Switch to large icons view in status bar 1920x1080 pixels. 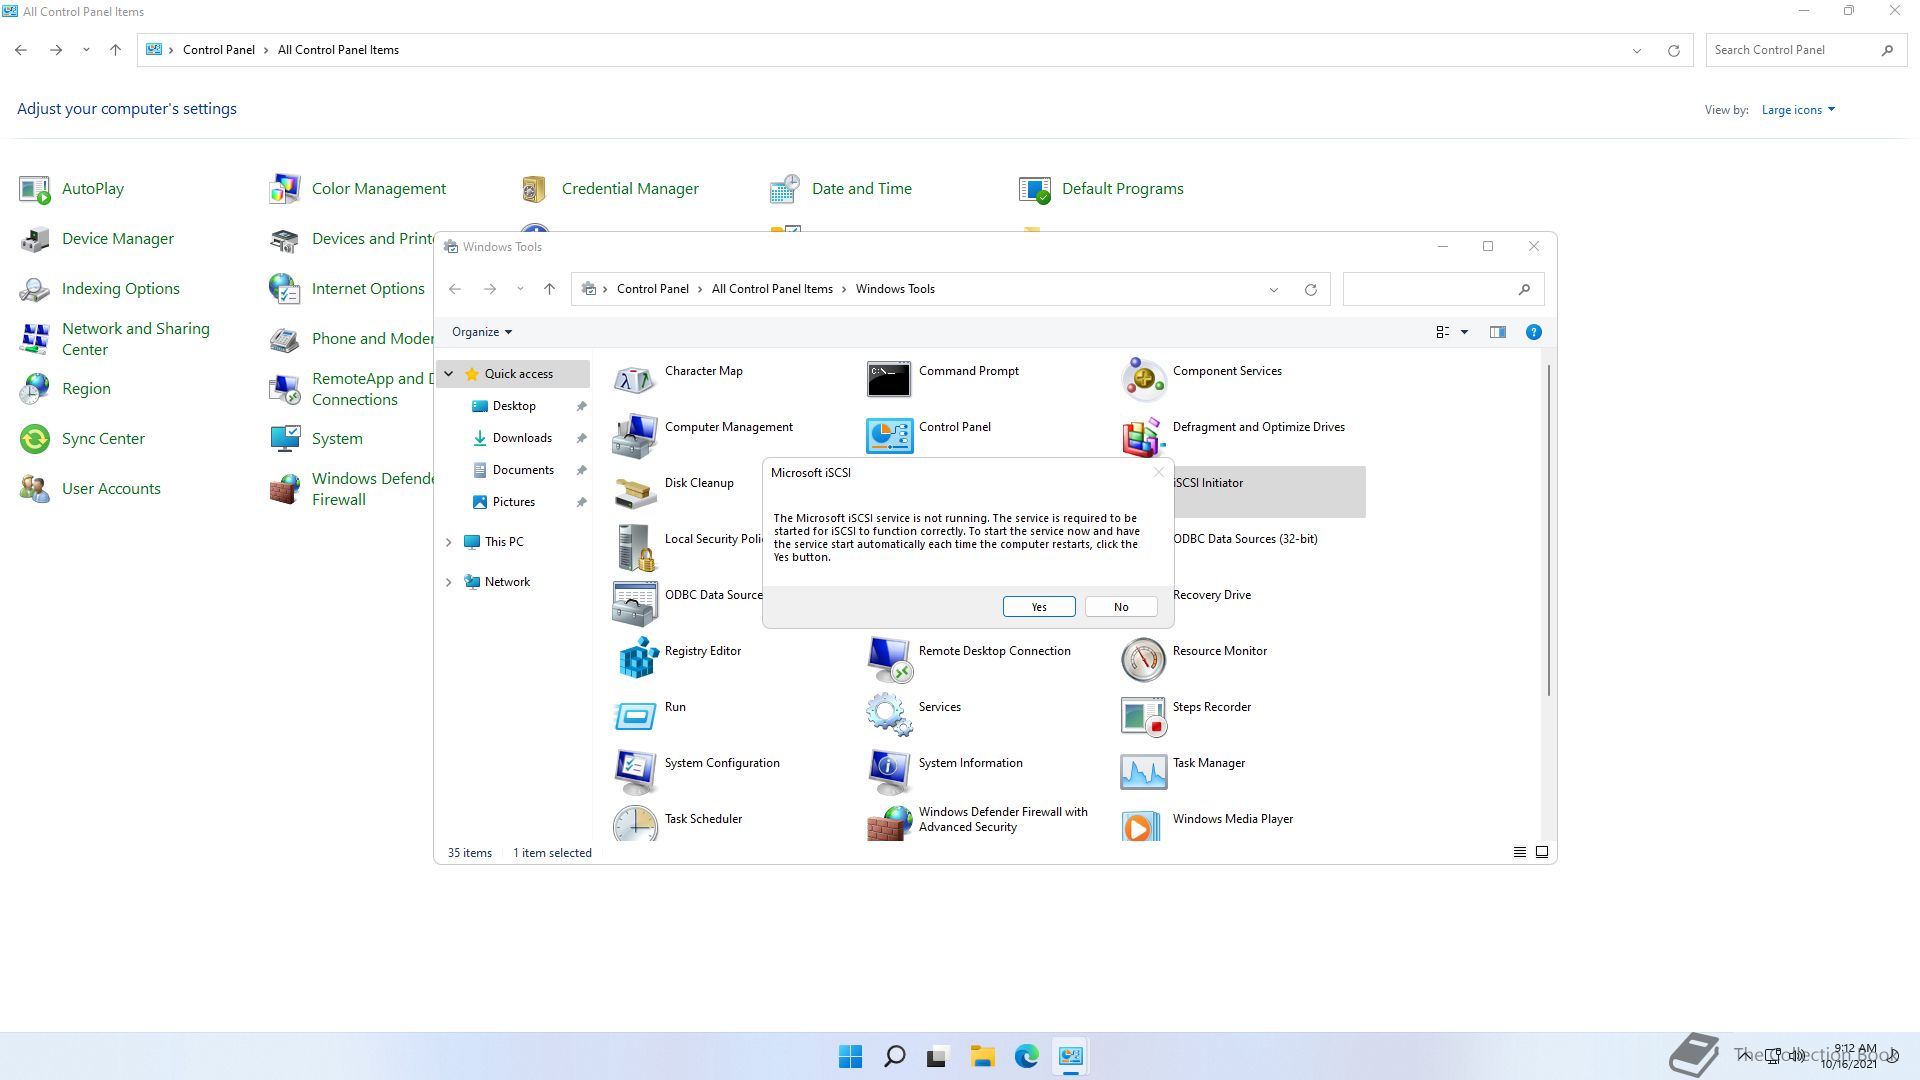click(1542, 852)
